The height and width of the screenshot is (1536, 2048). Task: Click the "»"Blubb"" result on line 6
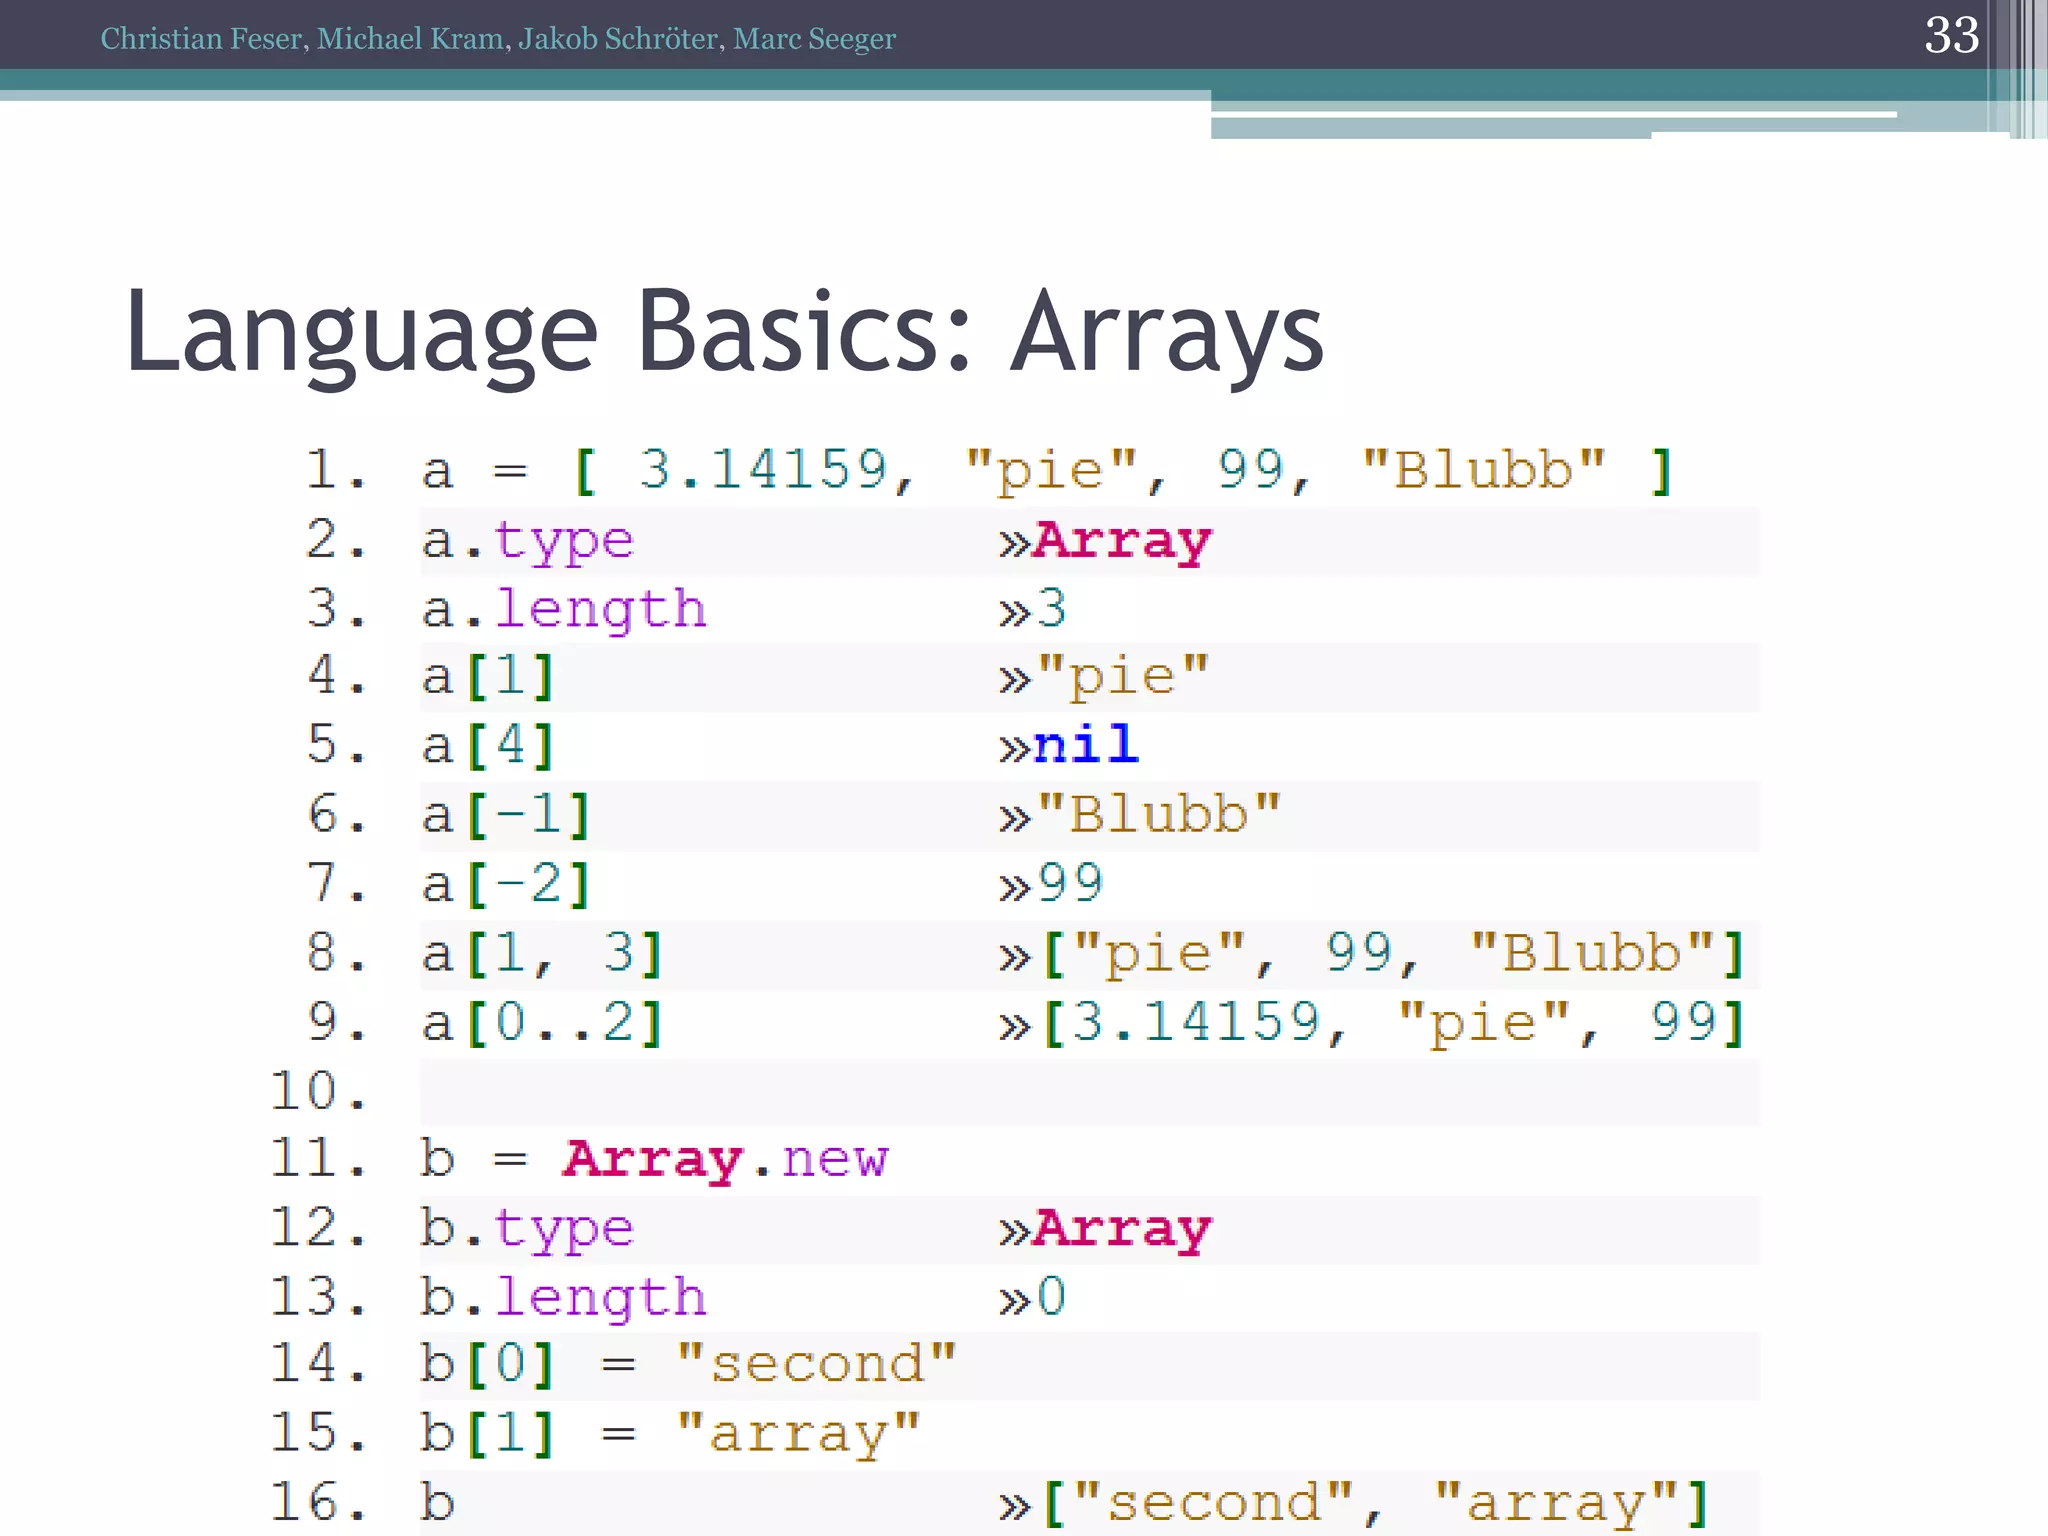[1140, 815]
